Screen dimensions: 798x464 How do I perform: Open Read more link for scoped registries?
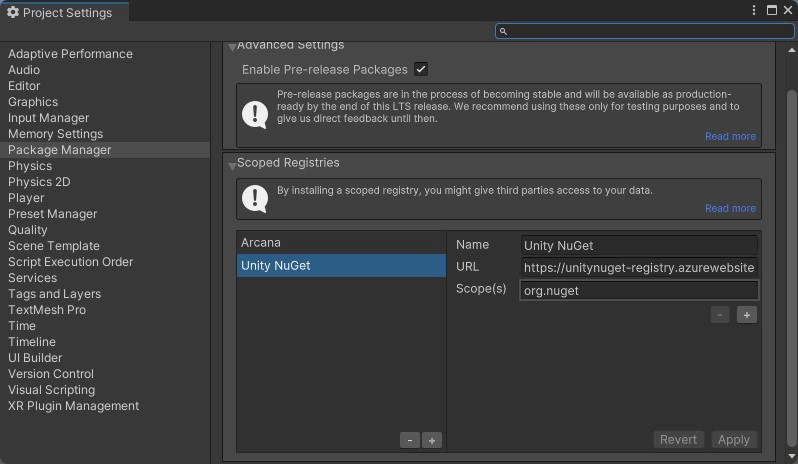click(x=730, y=208)
